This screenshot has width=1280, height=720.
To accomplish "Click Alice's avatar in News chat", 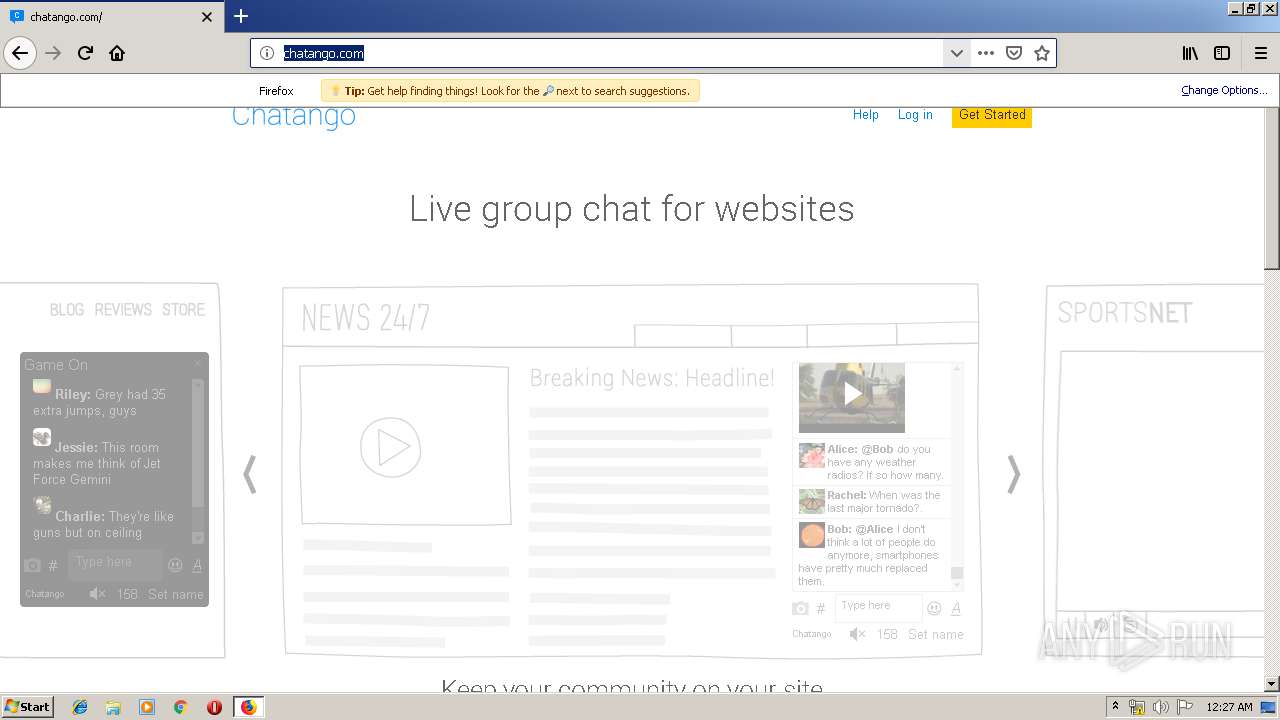I will click(x=811, y=456).
